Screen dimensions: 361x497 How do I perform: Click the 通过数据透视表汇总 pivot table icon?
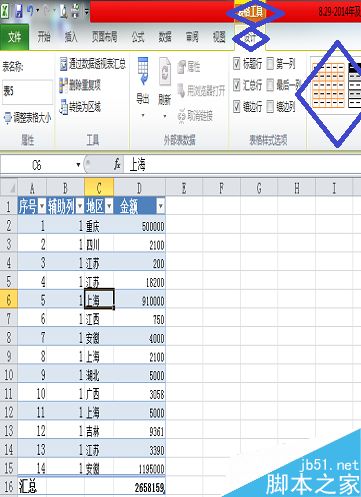[x=63, y=64]
